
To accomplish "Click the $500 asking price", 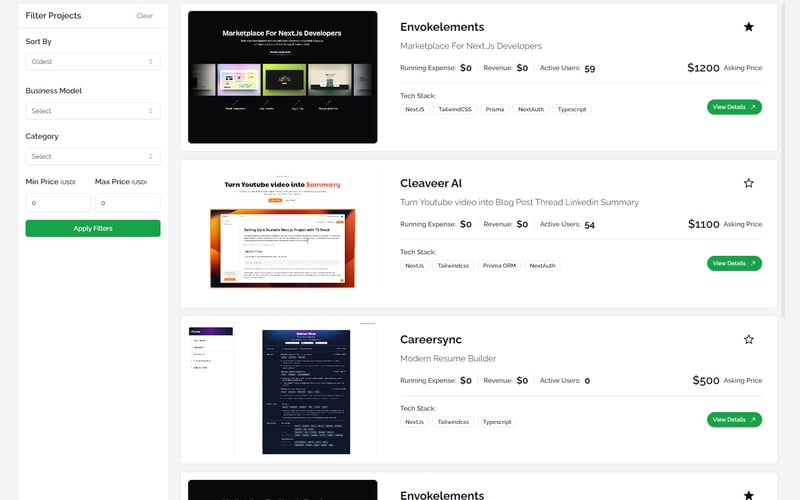I will [706, 380].
